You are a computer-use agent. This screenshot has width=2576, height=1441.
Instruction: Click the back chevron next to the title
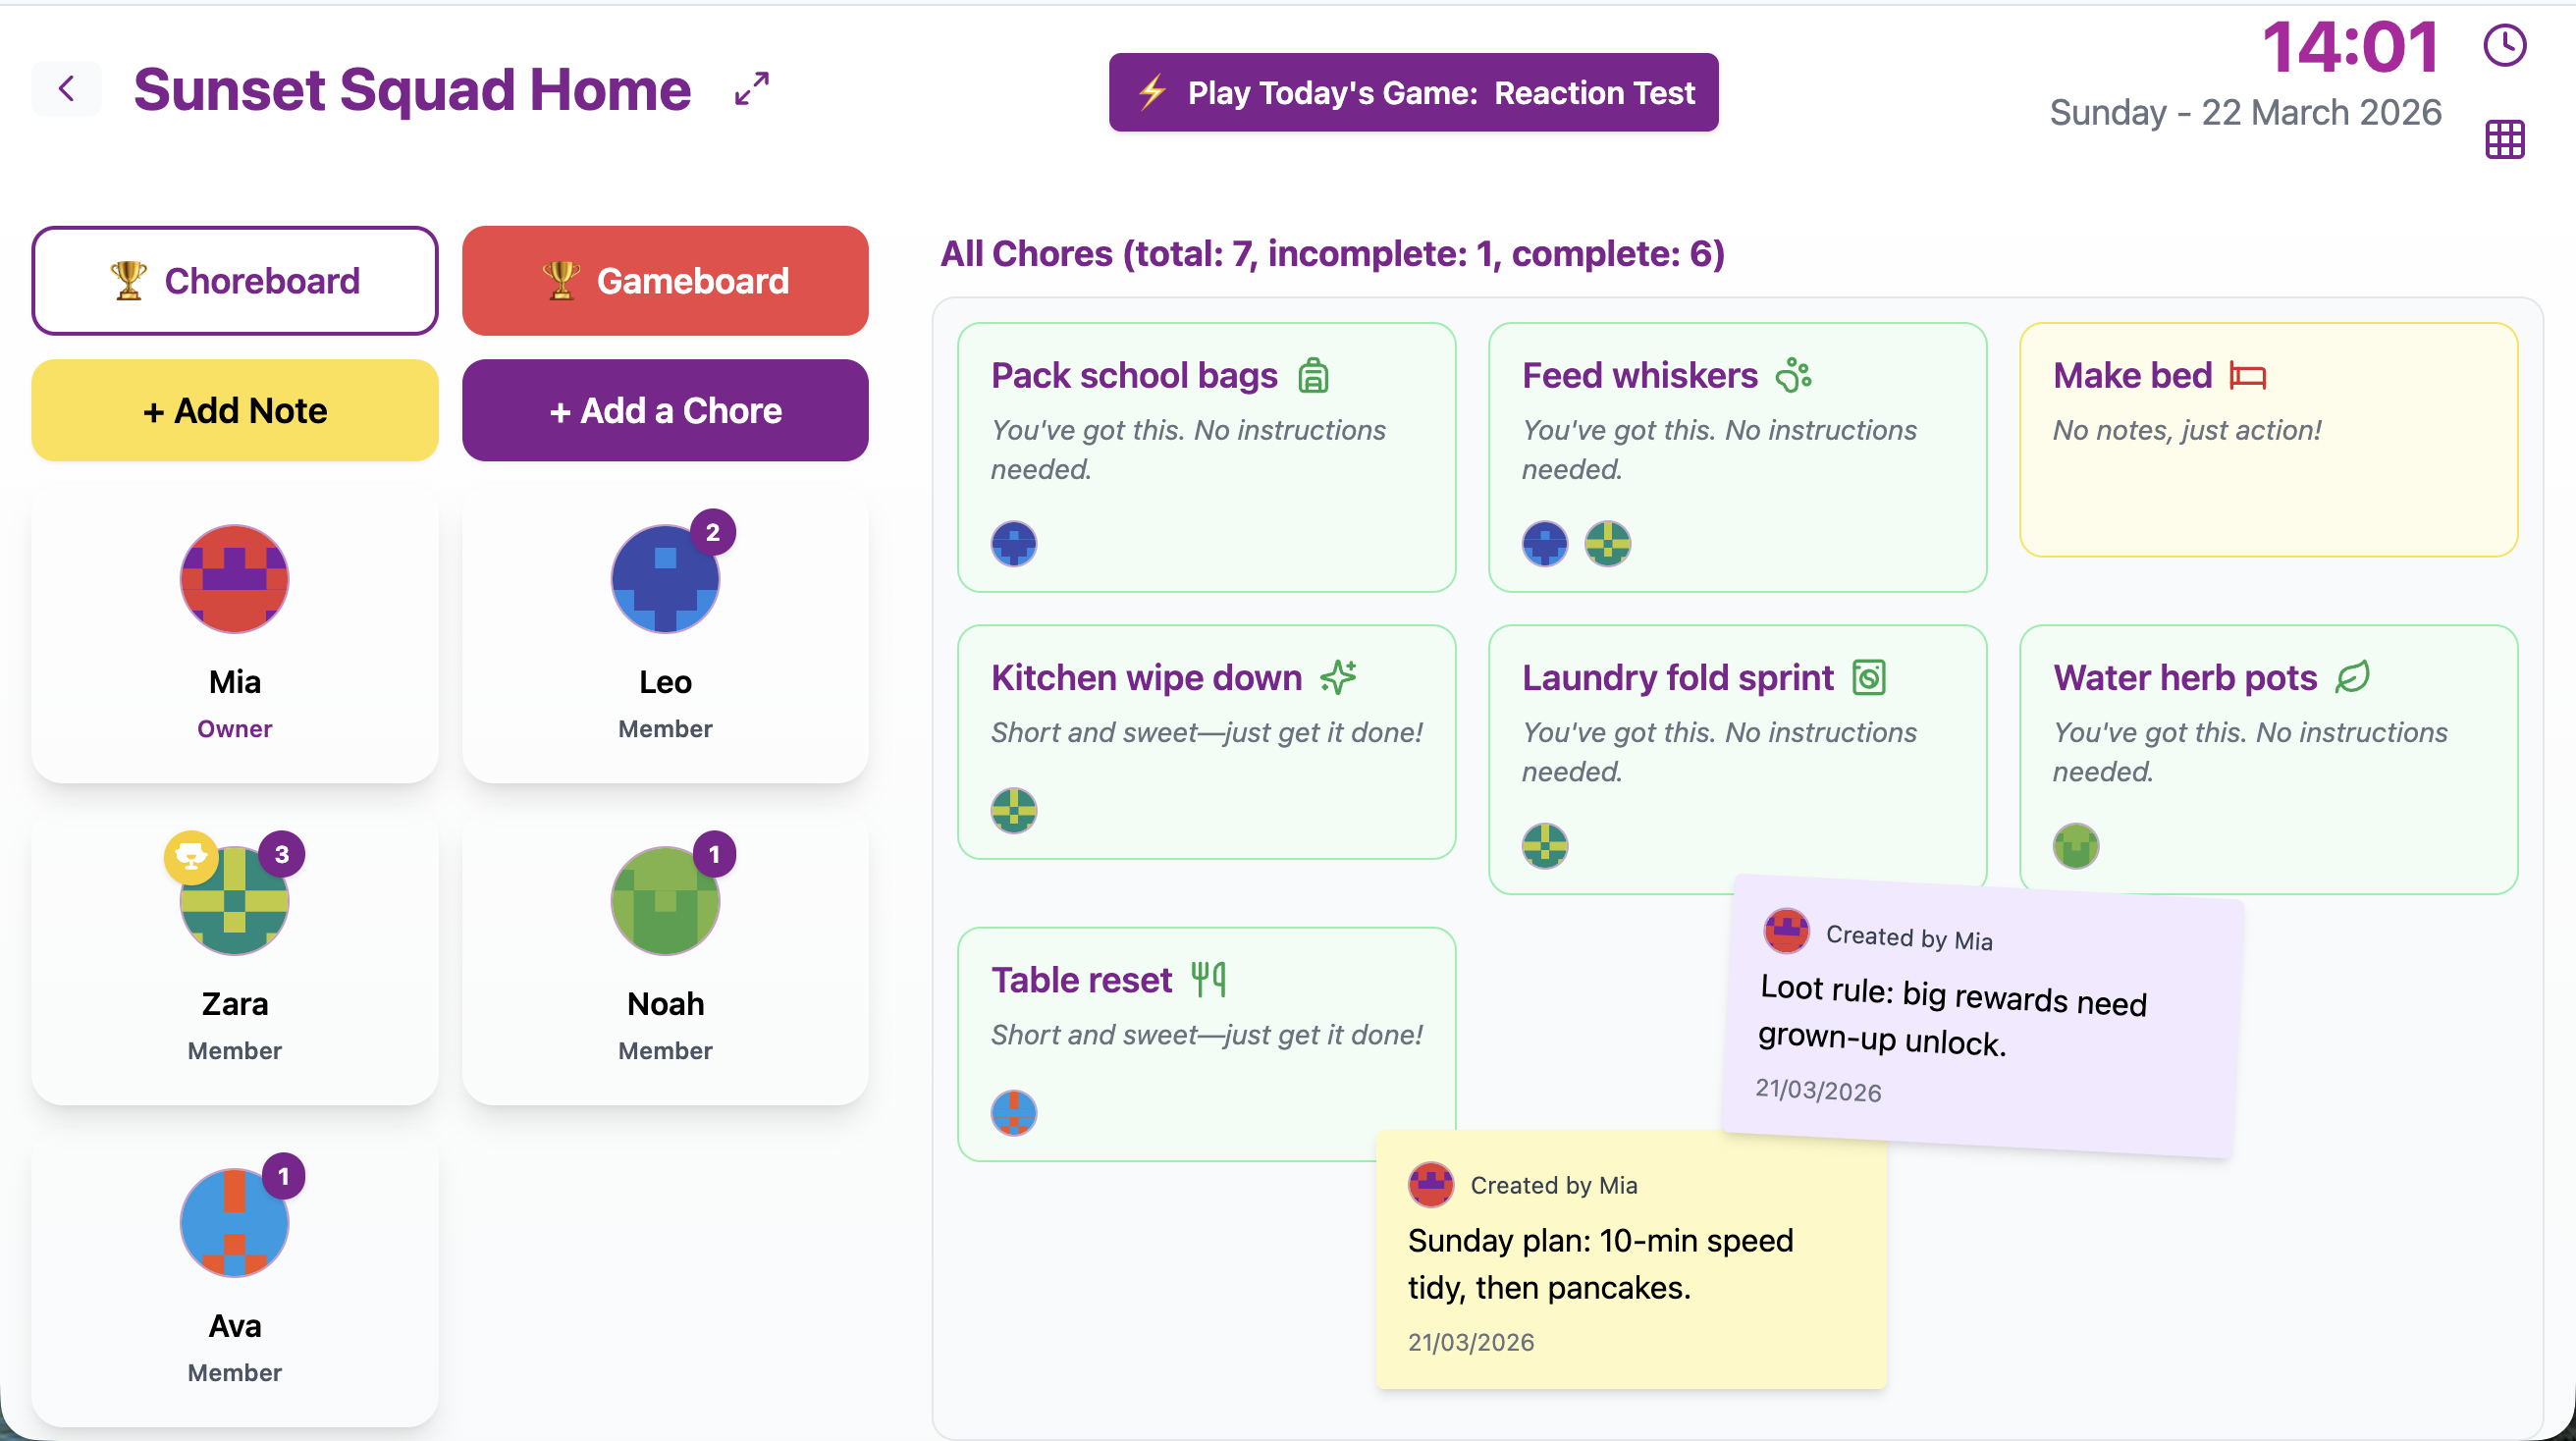(67, 89)
